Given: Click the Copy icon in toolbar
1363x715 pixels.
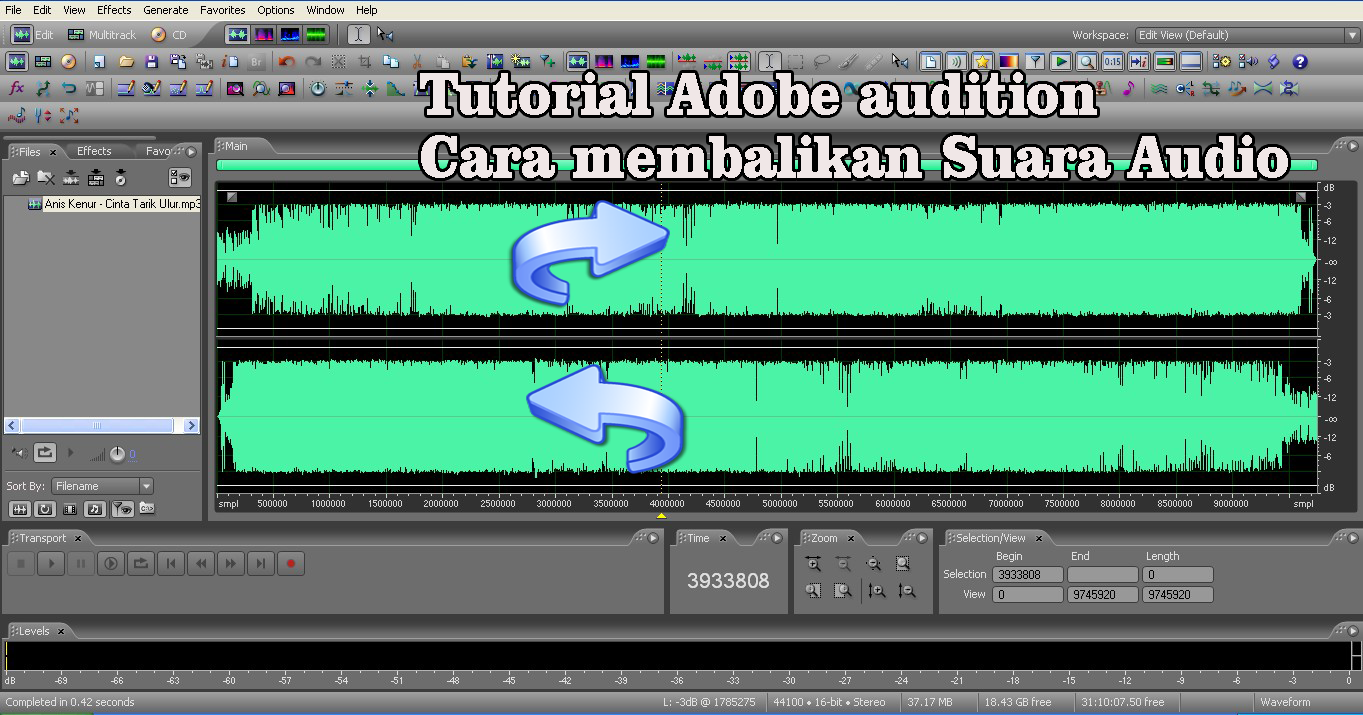Looking at the screenshot, I should click(x=391, y=62).
